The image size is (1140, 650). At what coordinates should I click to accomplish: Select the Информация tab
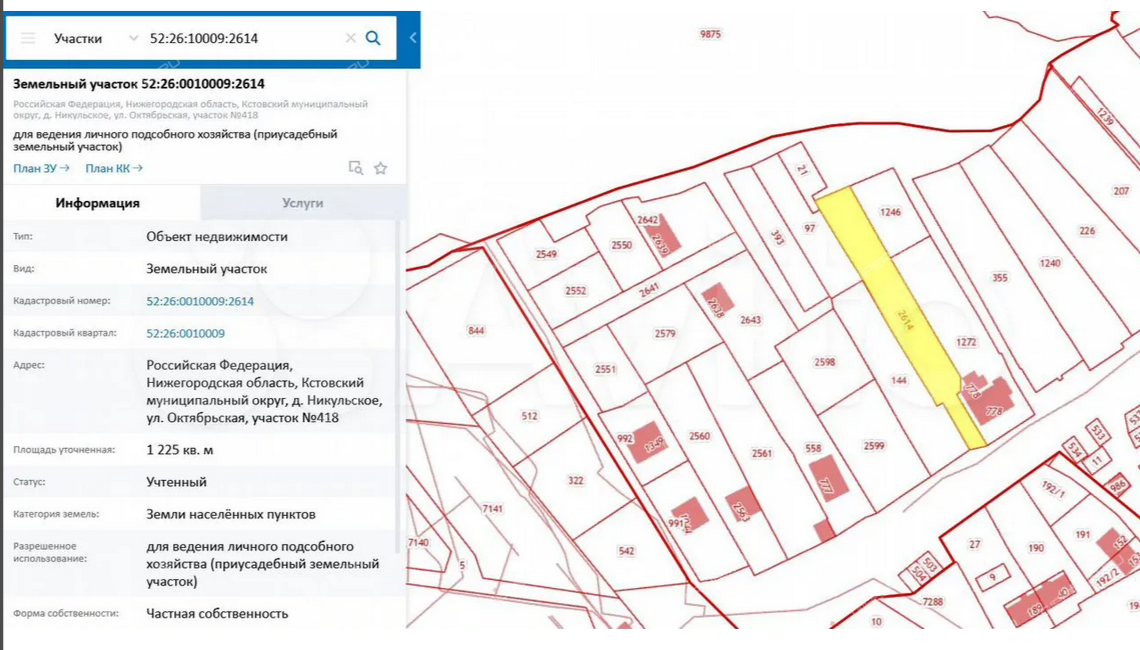[97, 202]
